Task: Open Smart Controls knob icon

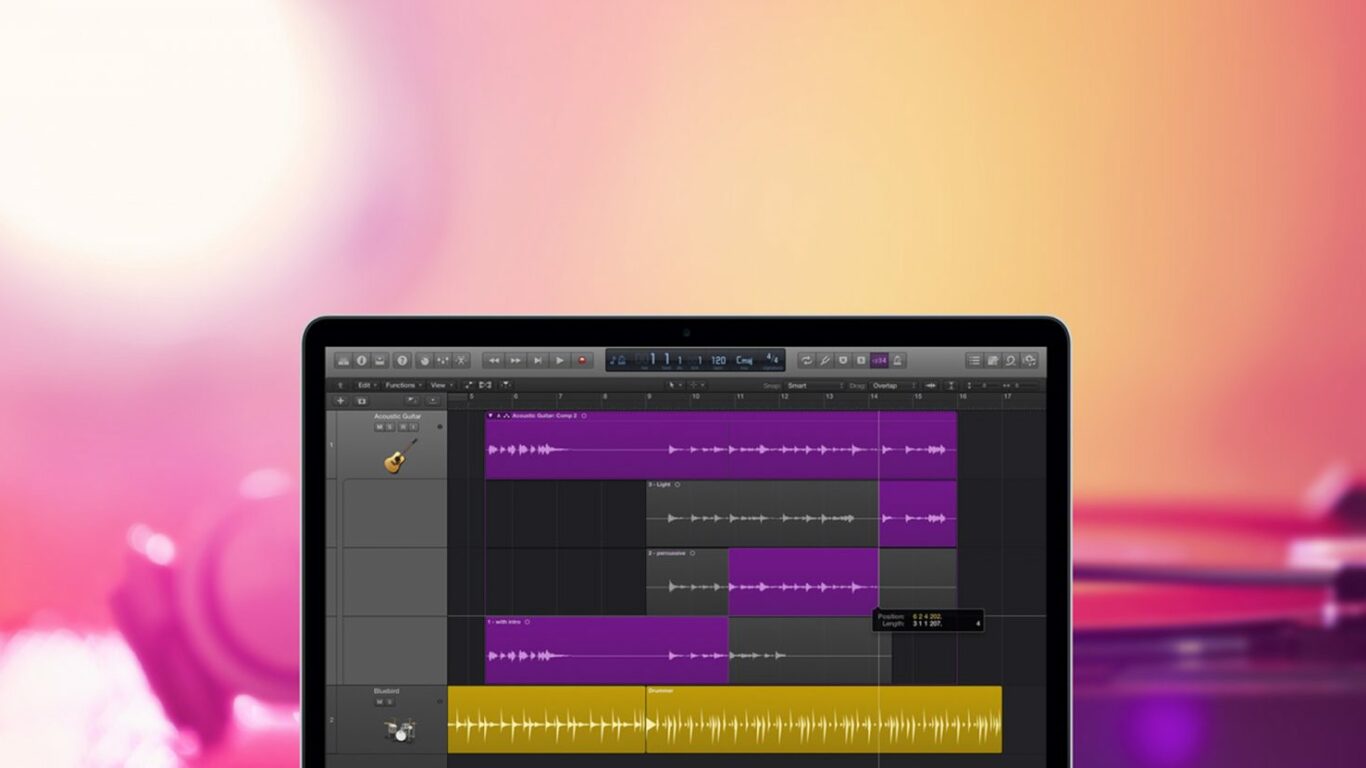Action: click(425, 361)
